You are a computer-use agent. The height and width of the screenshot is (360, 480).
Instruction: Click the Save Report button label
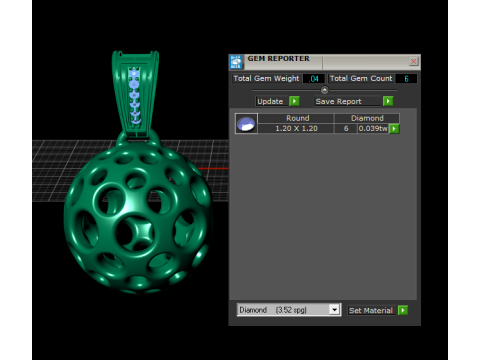click(x=348, y=101)
